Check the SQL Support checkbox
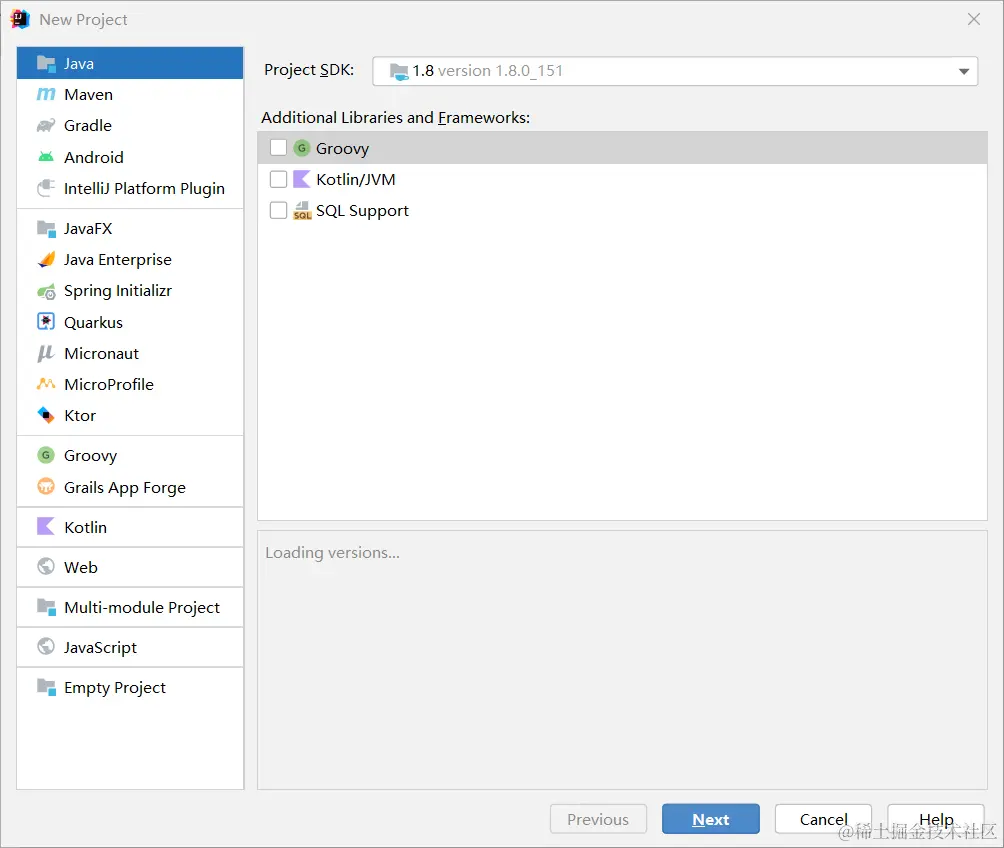 279,211
